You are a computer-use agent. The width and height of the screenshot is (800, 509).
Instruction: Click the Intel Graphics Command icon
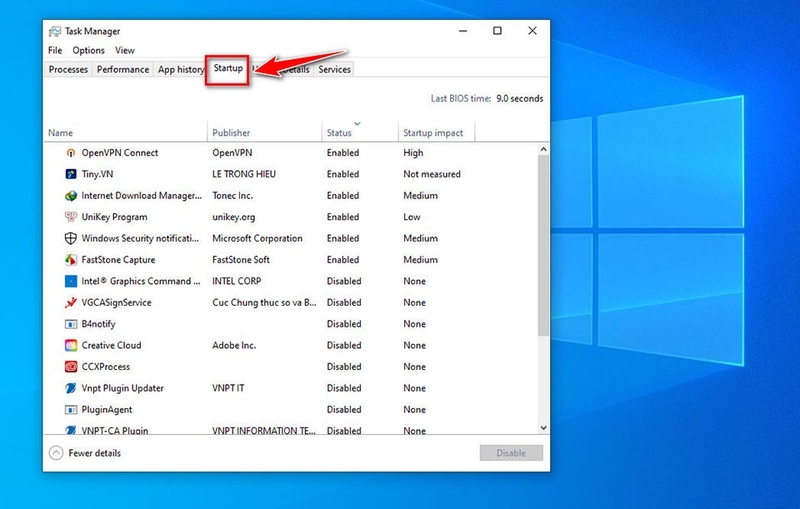coord(71,281)
